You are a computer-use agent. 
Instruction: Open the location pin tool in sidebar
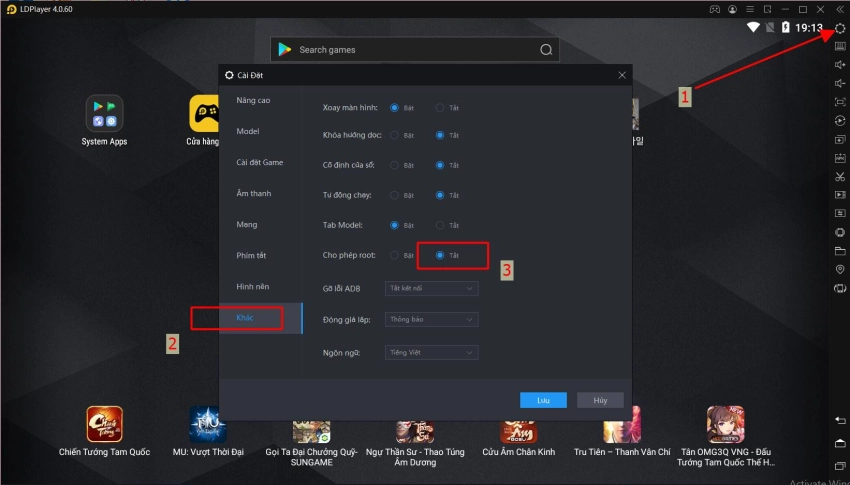point(839,270)
